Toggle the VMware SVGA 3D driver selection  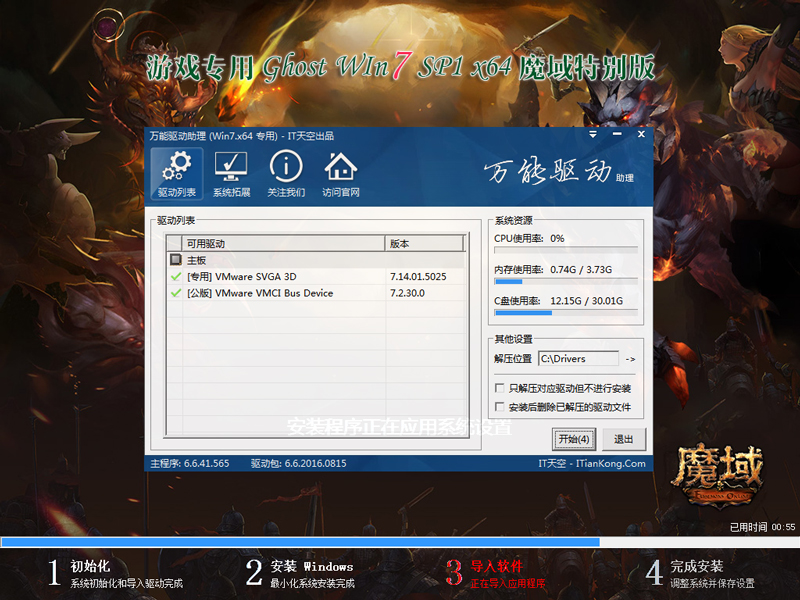(175, 278)
